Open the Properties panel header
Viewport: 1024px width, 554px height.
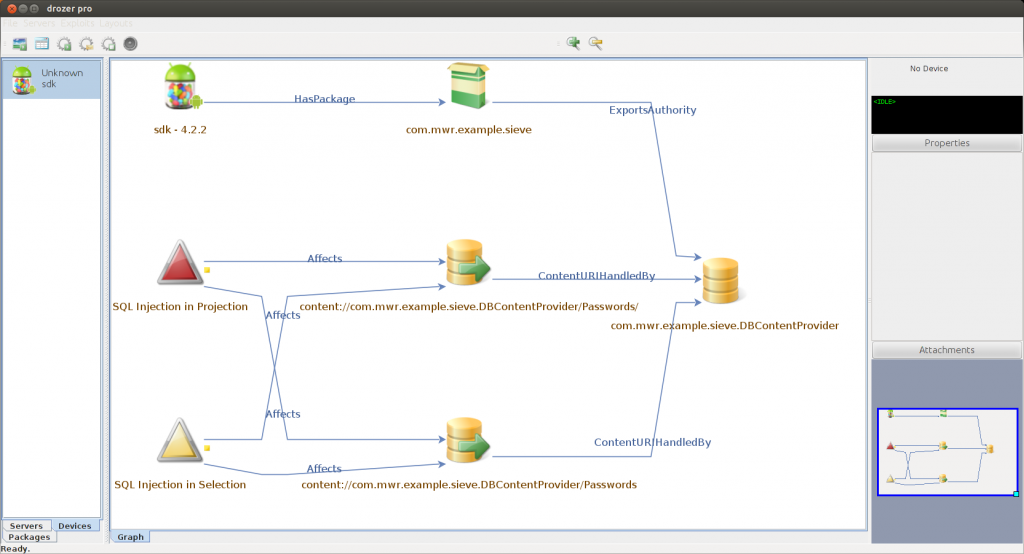[x=946, y=143]
